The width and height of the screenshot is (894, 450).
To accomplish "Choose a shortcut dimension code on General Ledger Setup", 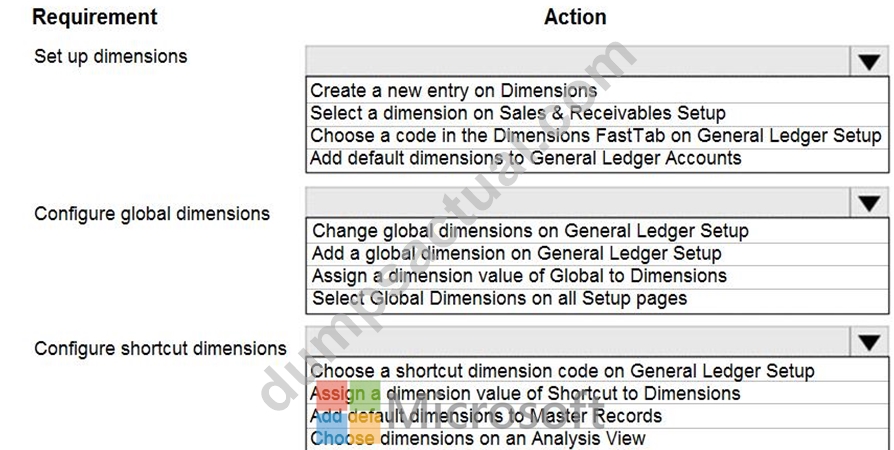I will [597, 371].
